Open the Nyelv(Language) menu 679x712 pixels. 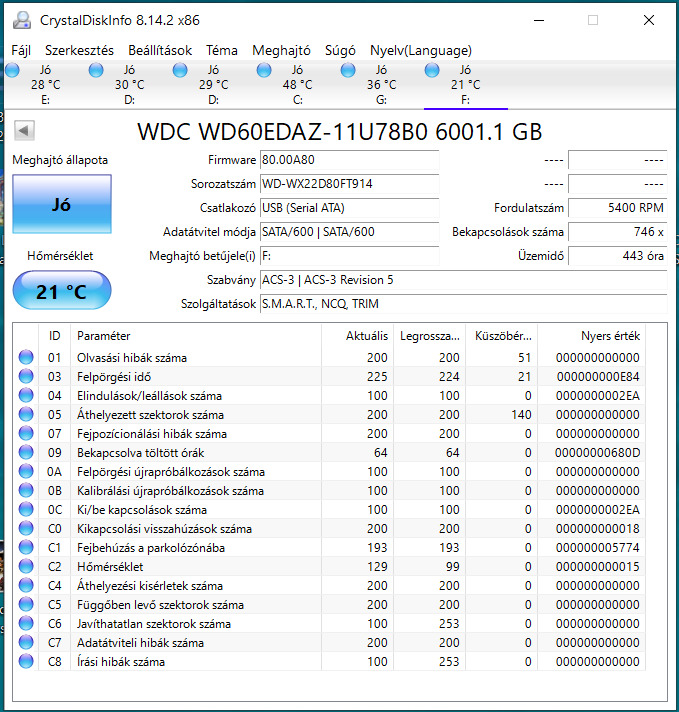(x=421, y=50)
